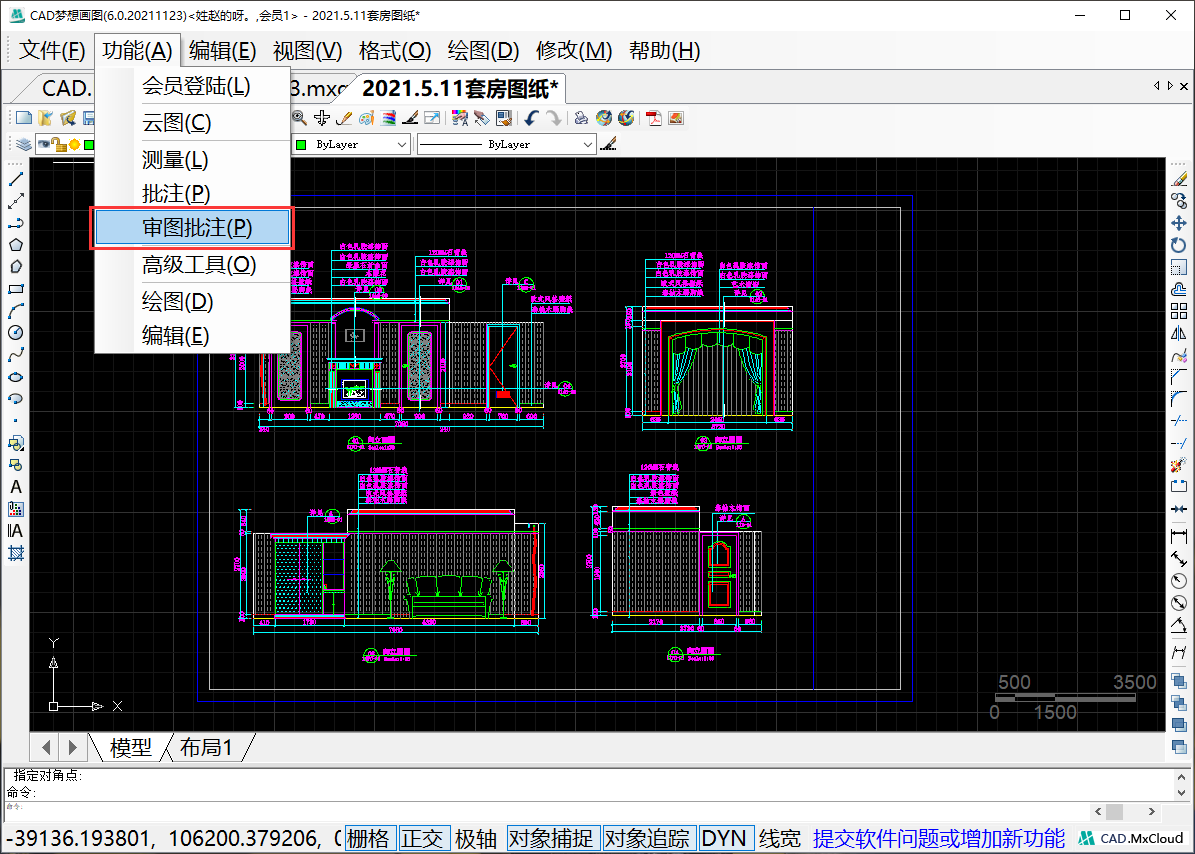
Task: Select the Ellipse drawing tool
Action: (x=15, y=377)
